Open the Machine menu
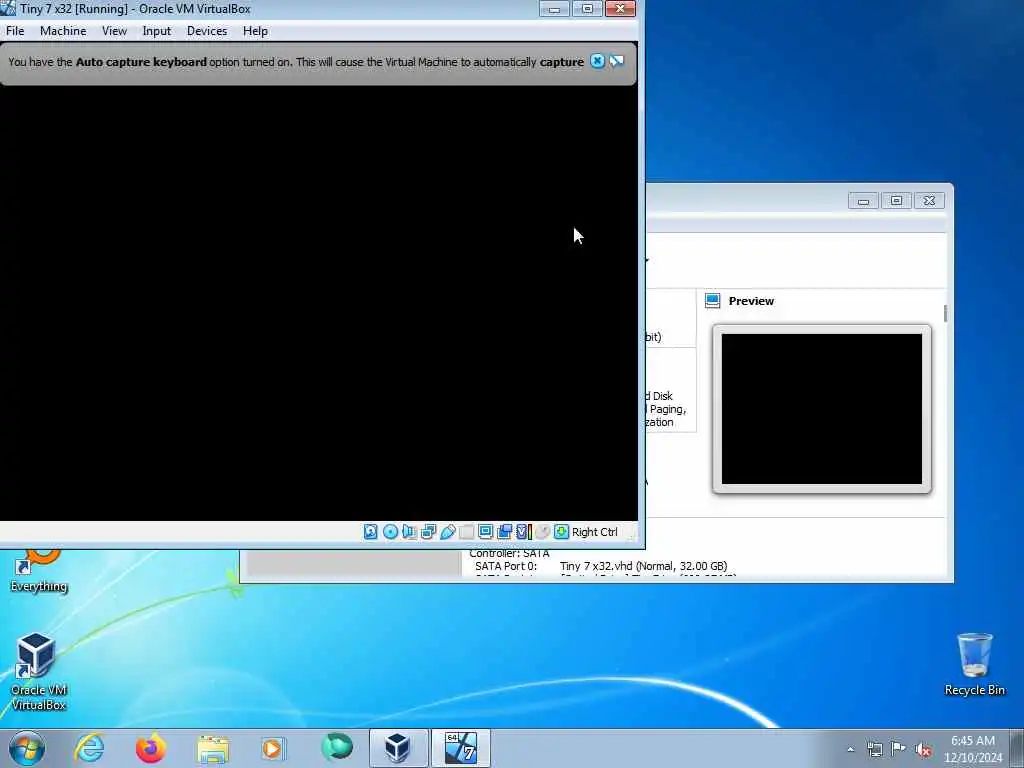1024x768 pixels. (x=63, y=31)
